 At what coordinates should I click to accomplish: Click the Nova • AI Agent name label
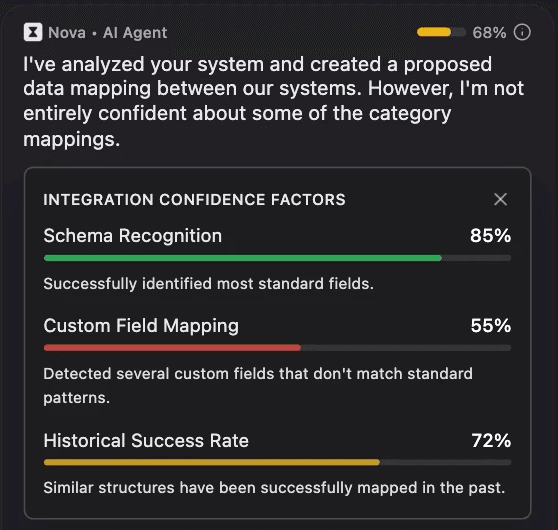pos(107,33)
